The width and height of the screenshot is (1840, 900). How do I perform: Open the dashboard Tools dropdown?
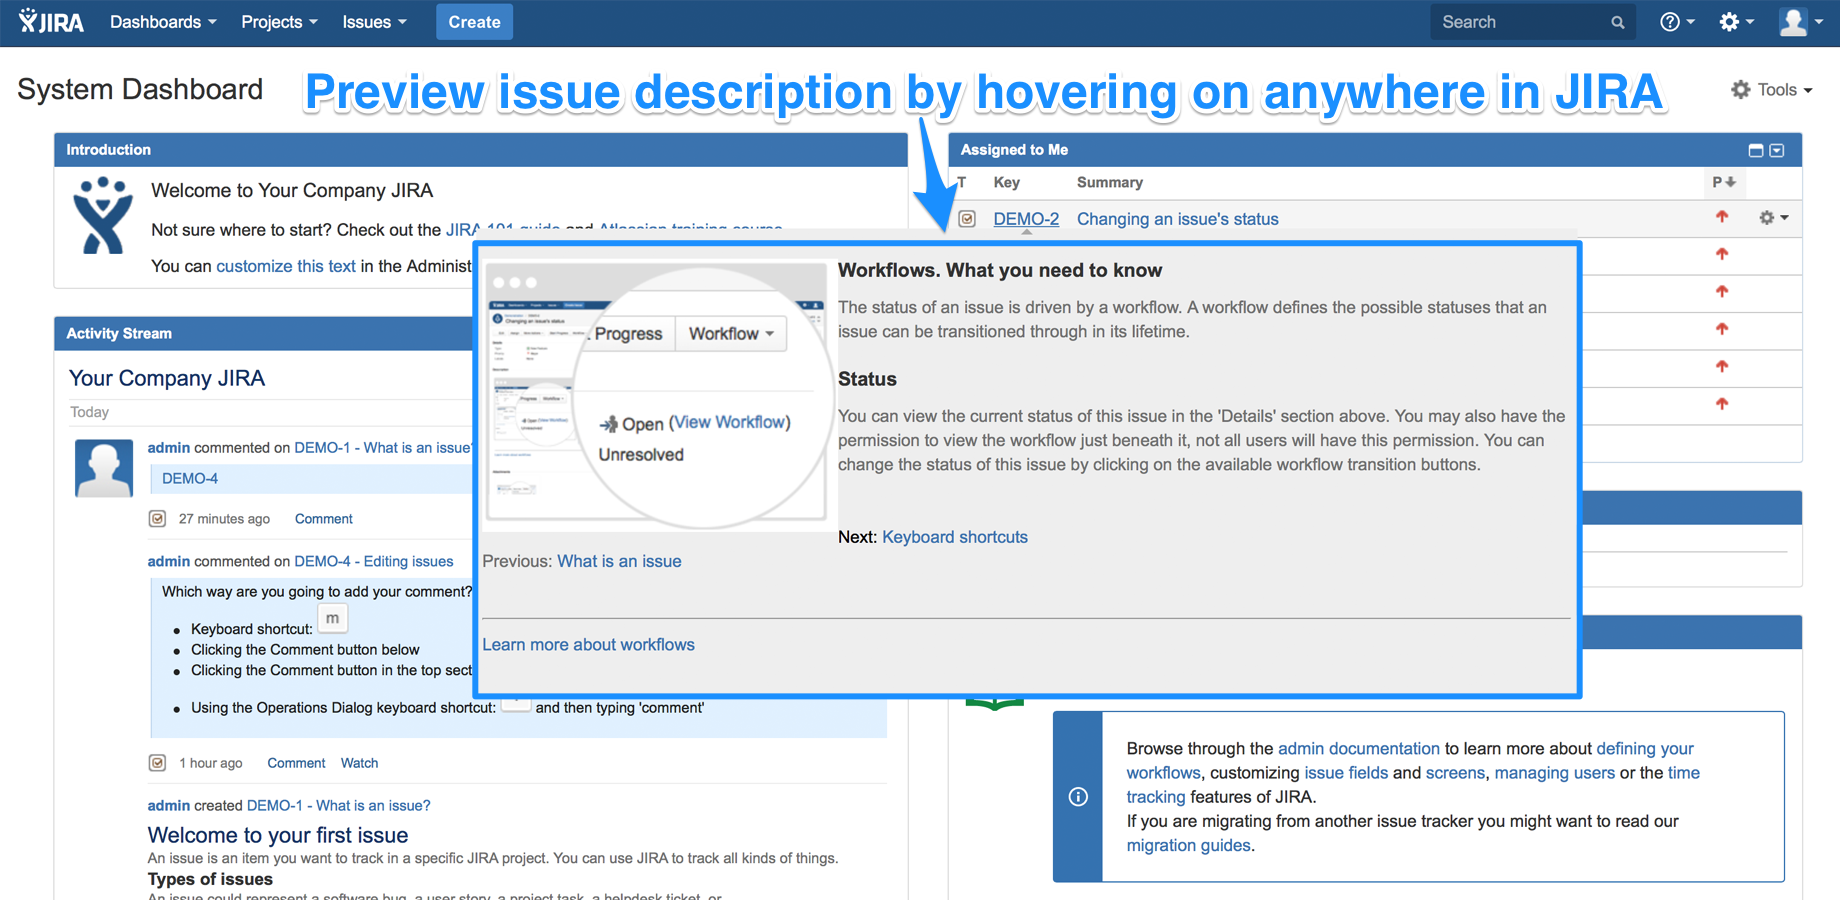coord(1772,90)
